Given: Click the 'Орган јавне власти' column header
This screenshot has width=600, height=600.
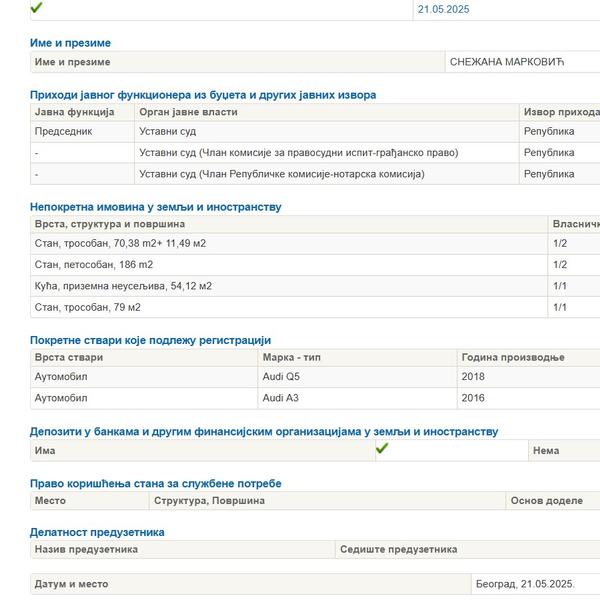Looking at the screenshot, I should 188,112.
